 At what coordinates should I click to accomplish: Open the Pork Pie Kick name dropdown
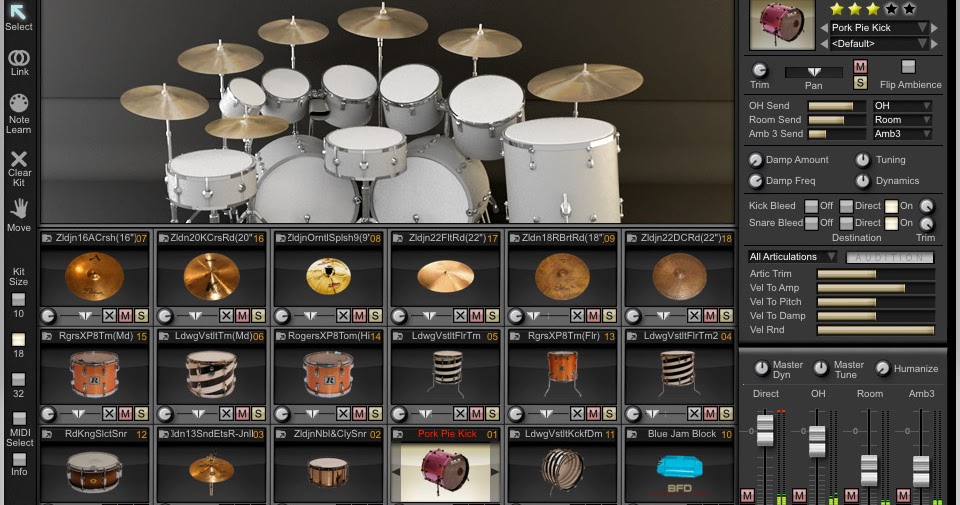879,28
